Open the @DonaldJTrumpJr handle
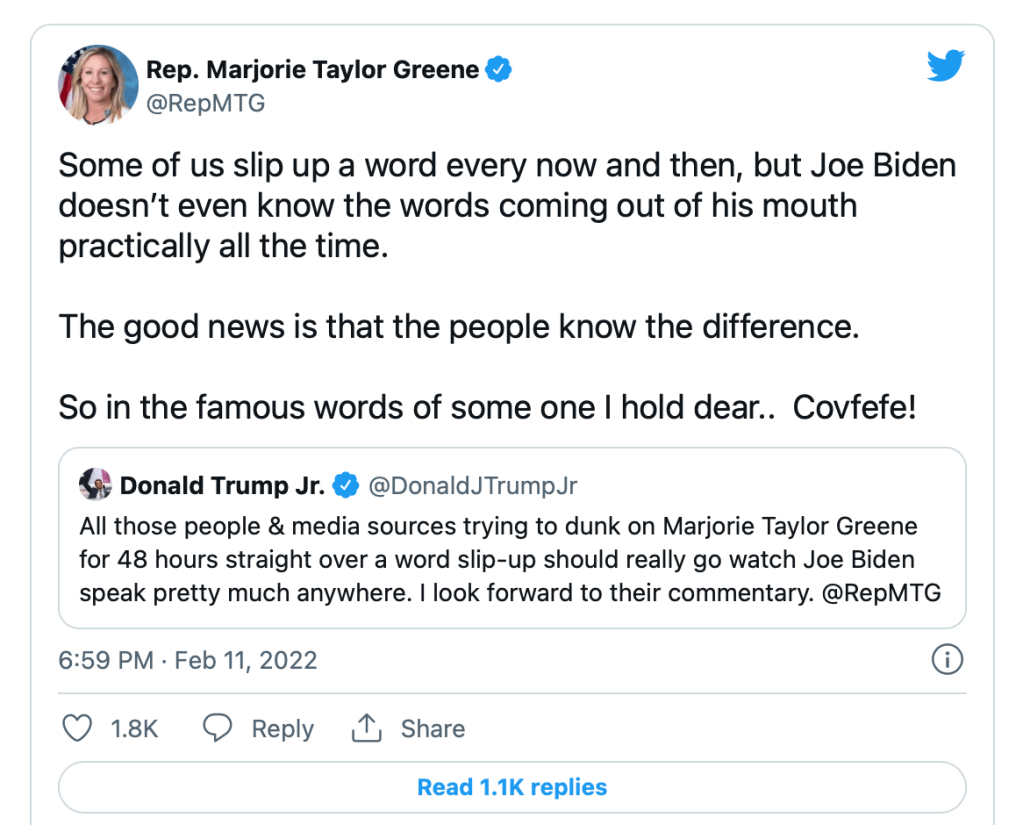Screen dimensions: 1023x825 pos(473,487)
